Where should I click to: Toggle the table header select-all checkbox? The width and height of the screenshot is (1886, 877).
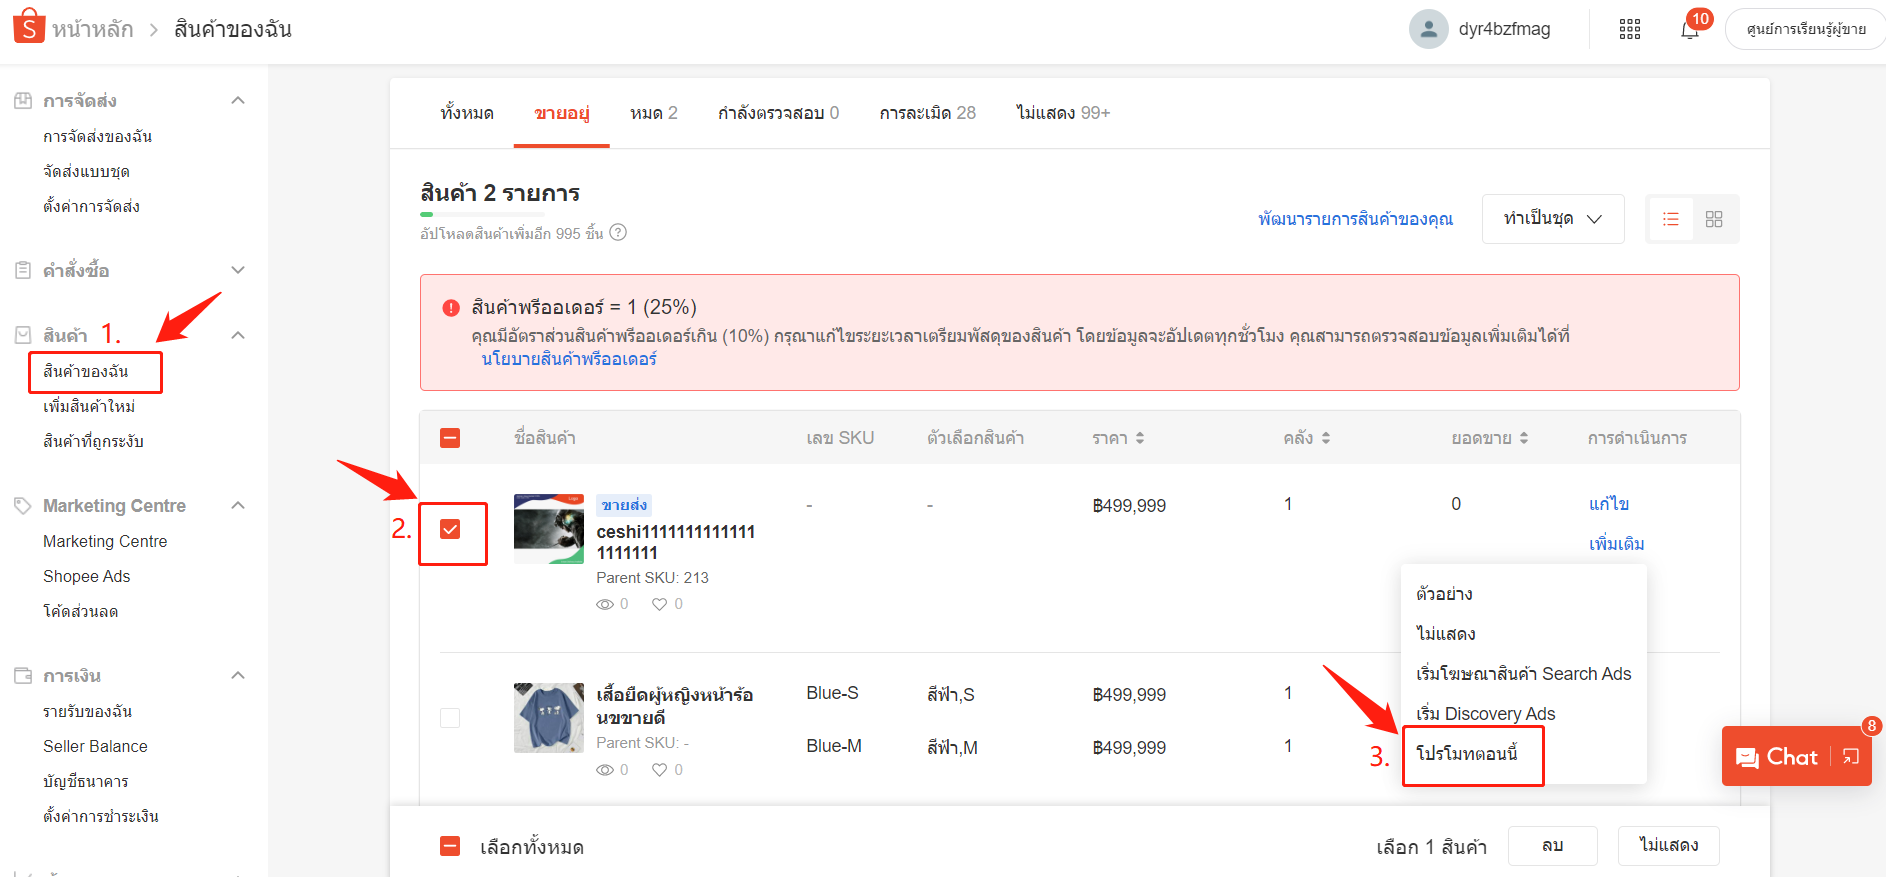(450, 438)
